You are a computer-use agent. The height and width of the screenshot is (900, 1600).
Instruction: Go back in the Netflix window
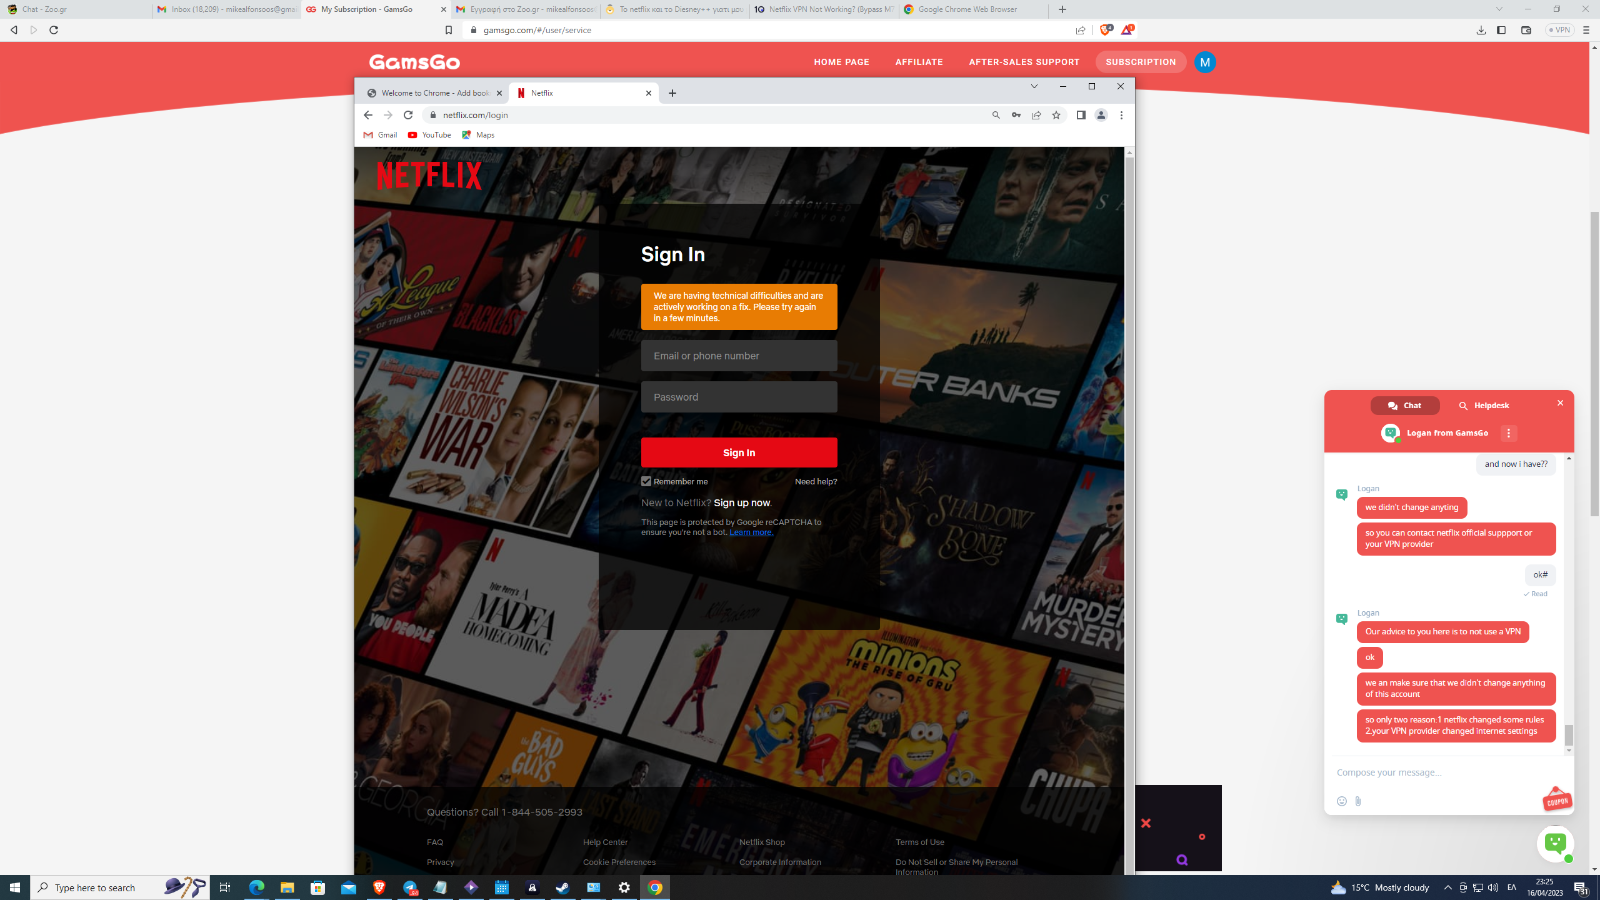pyautogui.click(x=368, y=115)
